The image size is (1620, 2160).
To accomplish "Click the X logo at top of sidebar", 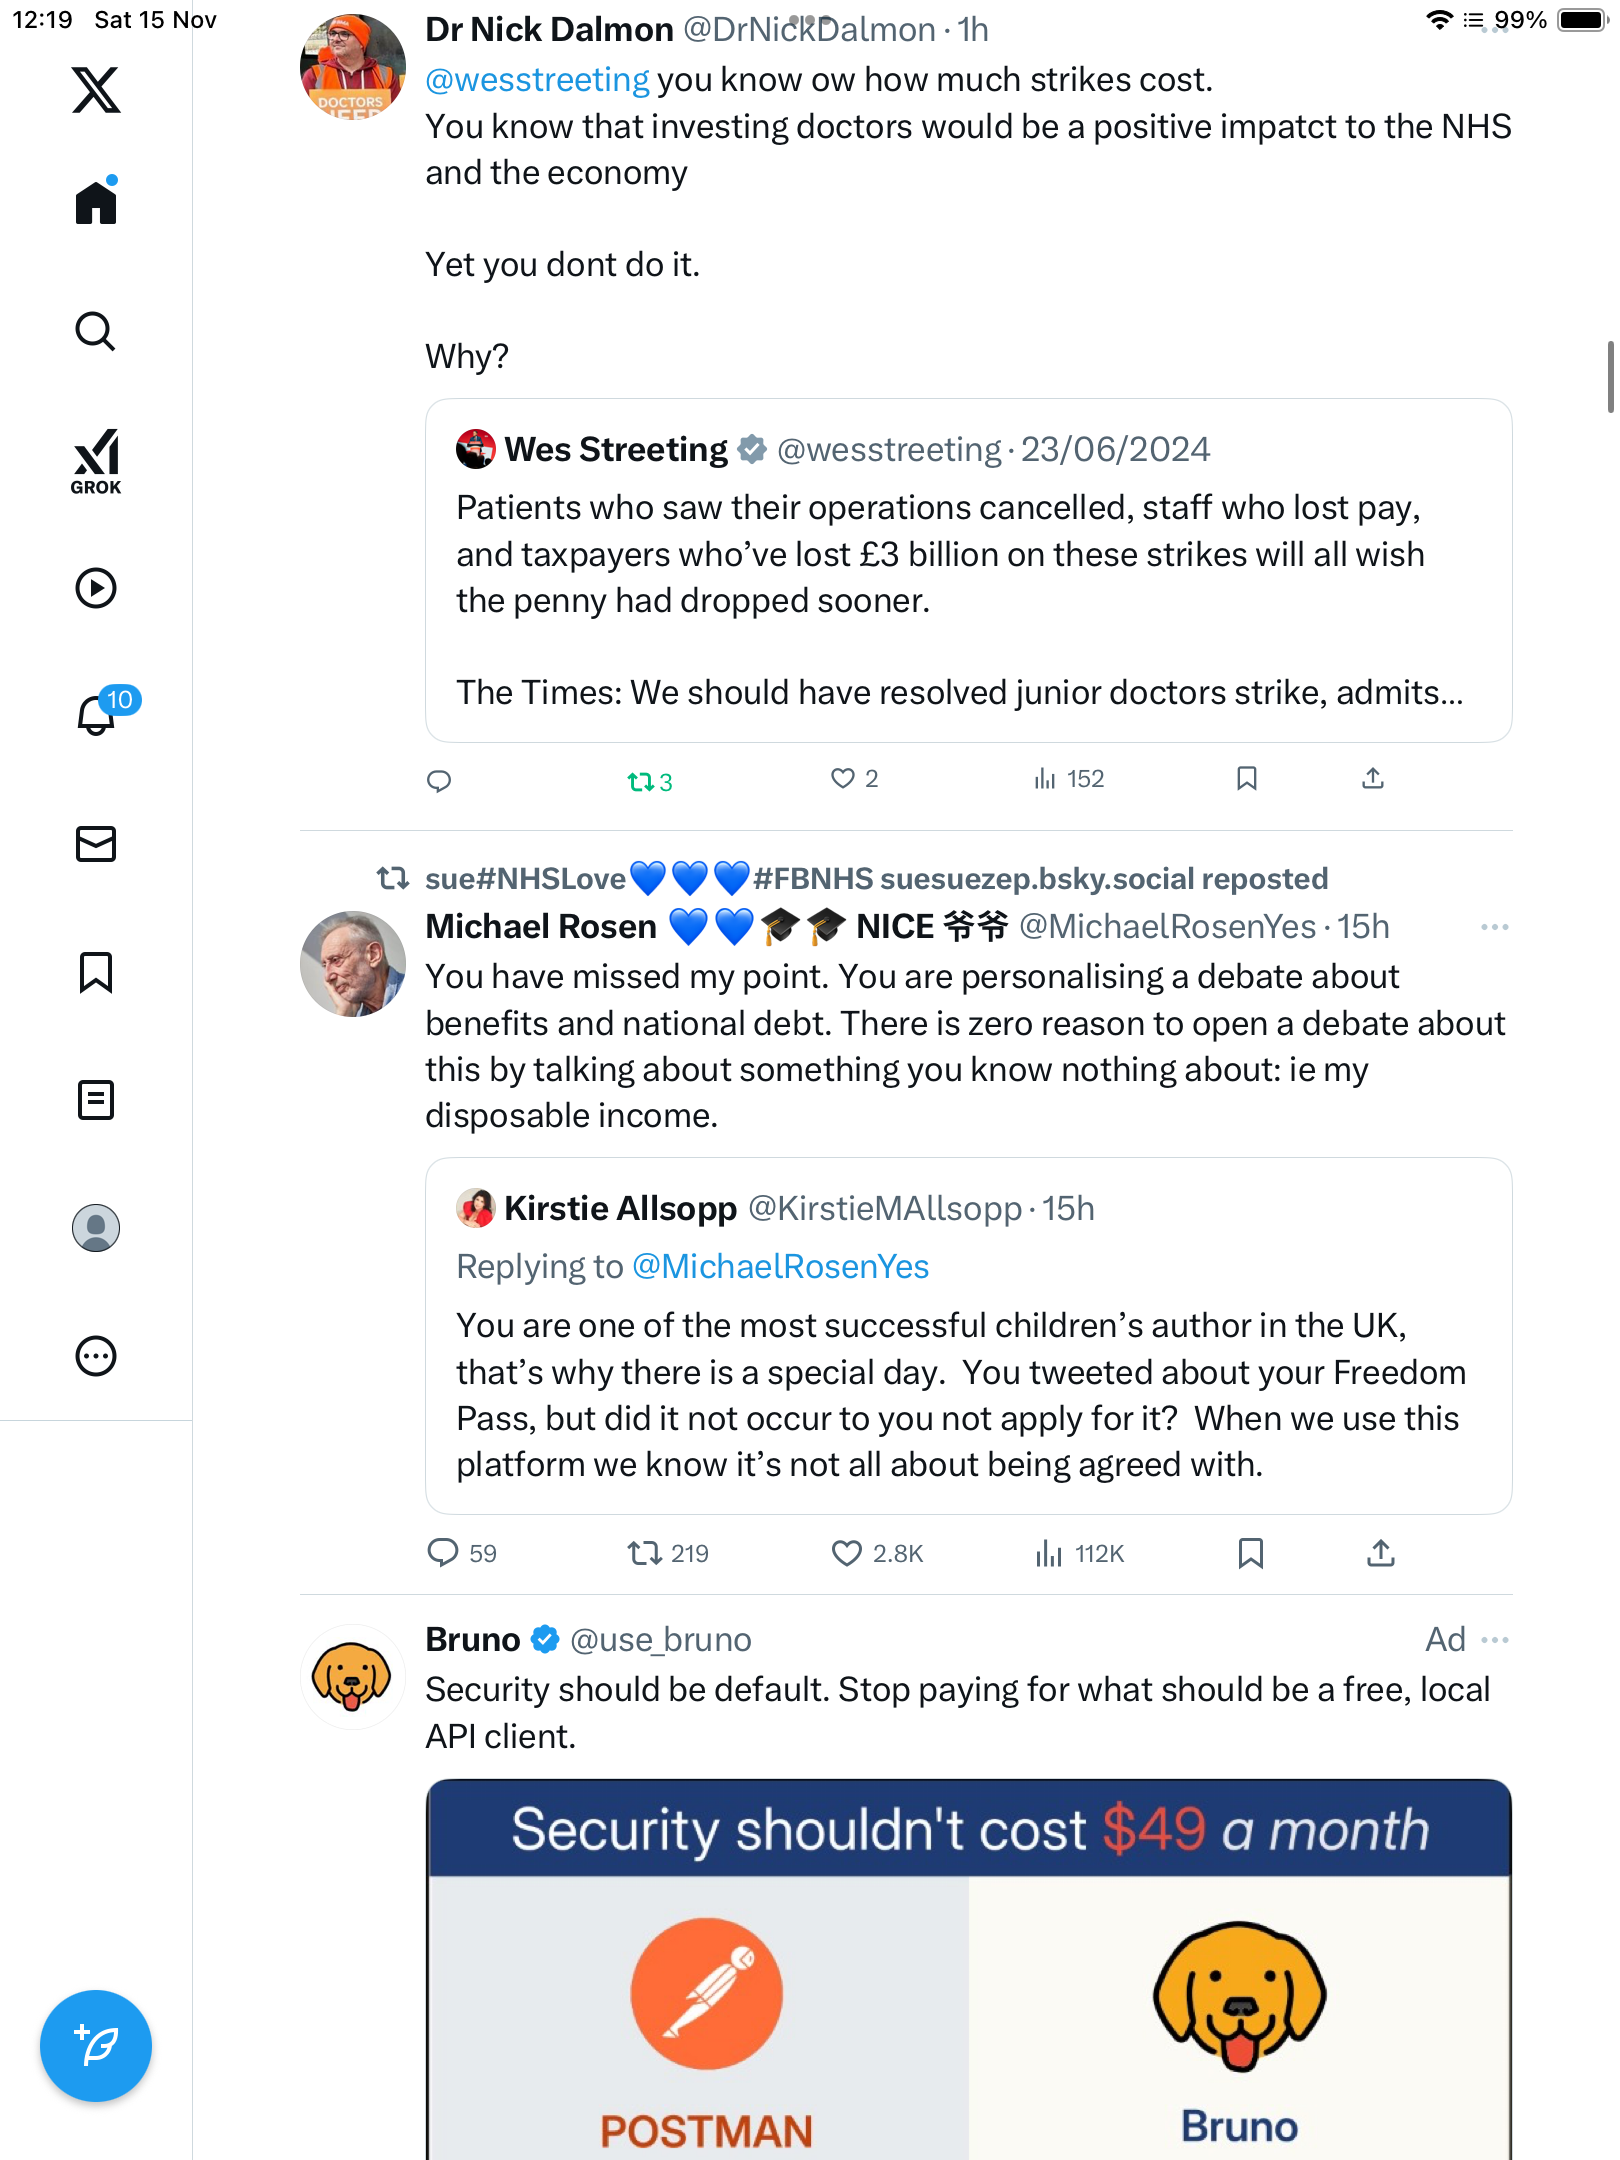I will point(96,90).
